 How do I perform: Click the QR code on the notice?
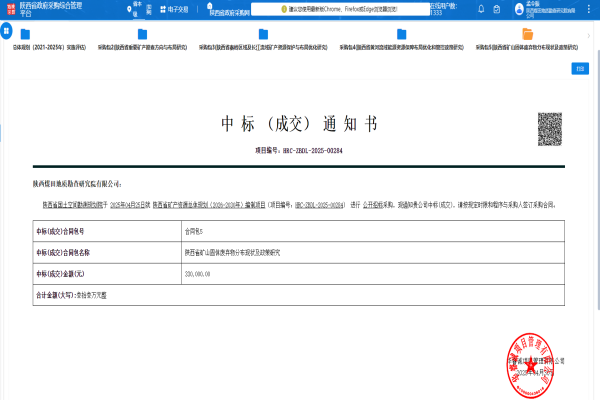550,129
